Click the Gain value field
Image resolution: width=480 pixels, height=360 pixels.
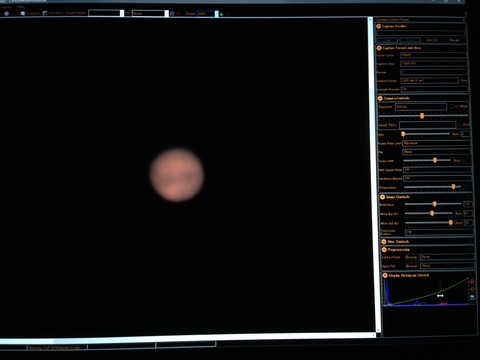click(465, 134)
